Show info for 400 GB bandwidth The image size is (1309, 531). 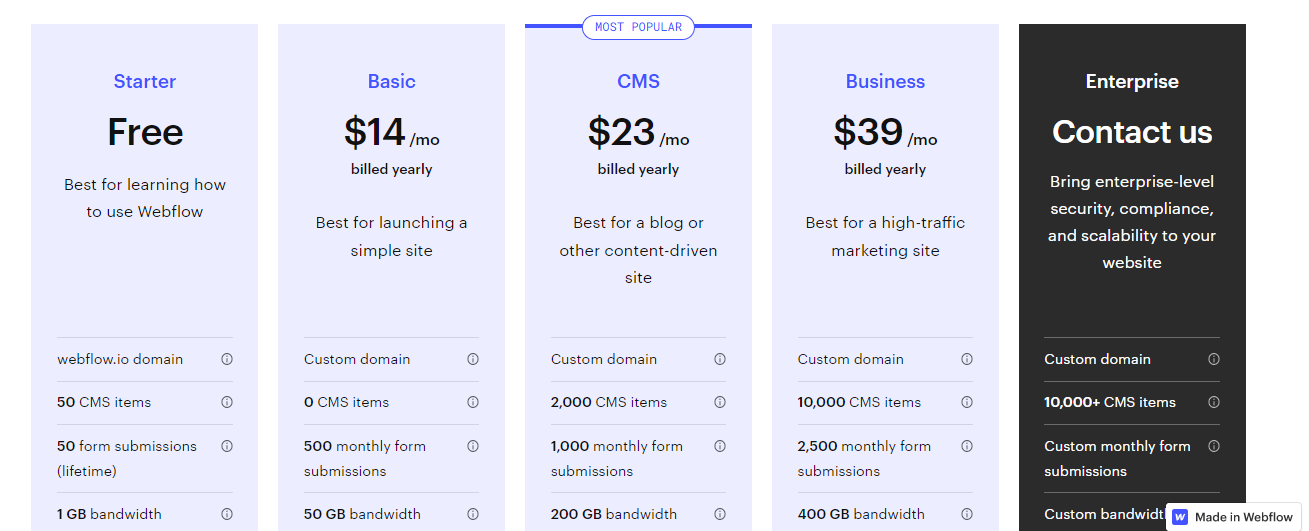(x=967, y=514)
